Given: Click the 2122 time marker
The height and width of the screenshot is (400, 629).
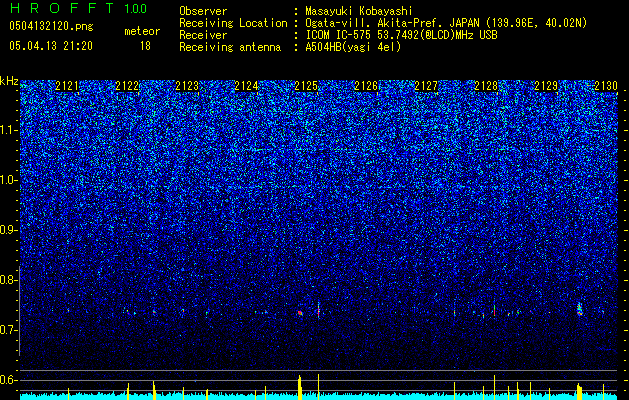Looking at the screenshot, I should [127, 86].
